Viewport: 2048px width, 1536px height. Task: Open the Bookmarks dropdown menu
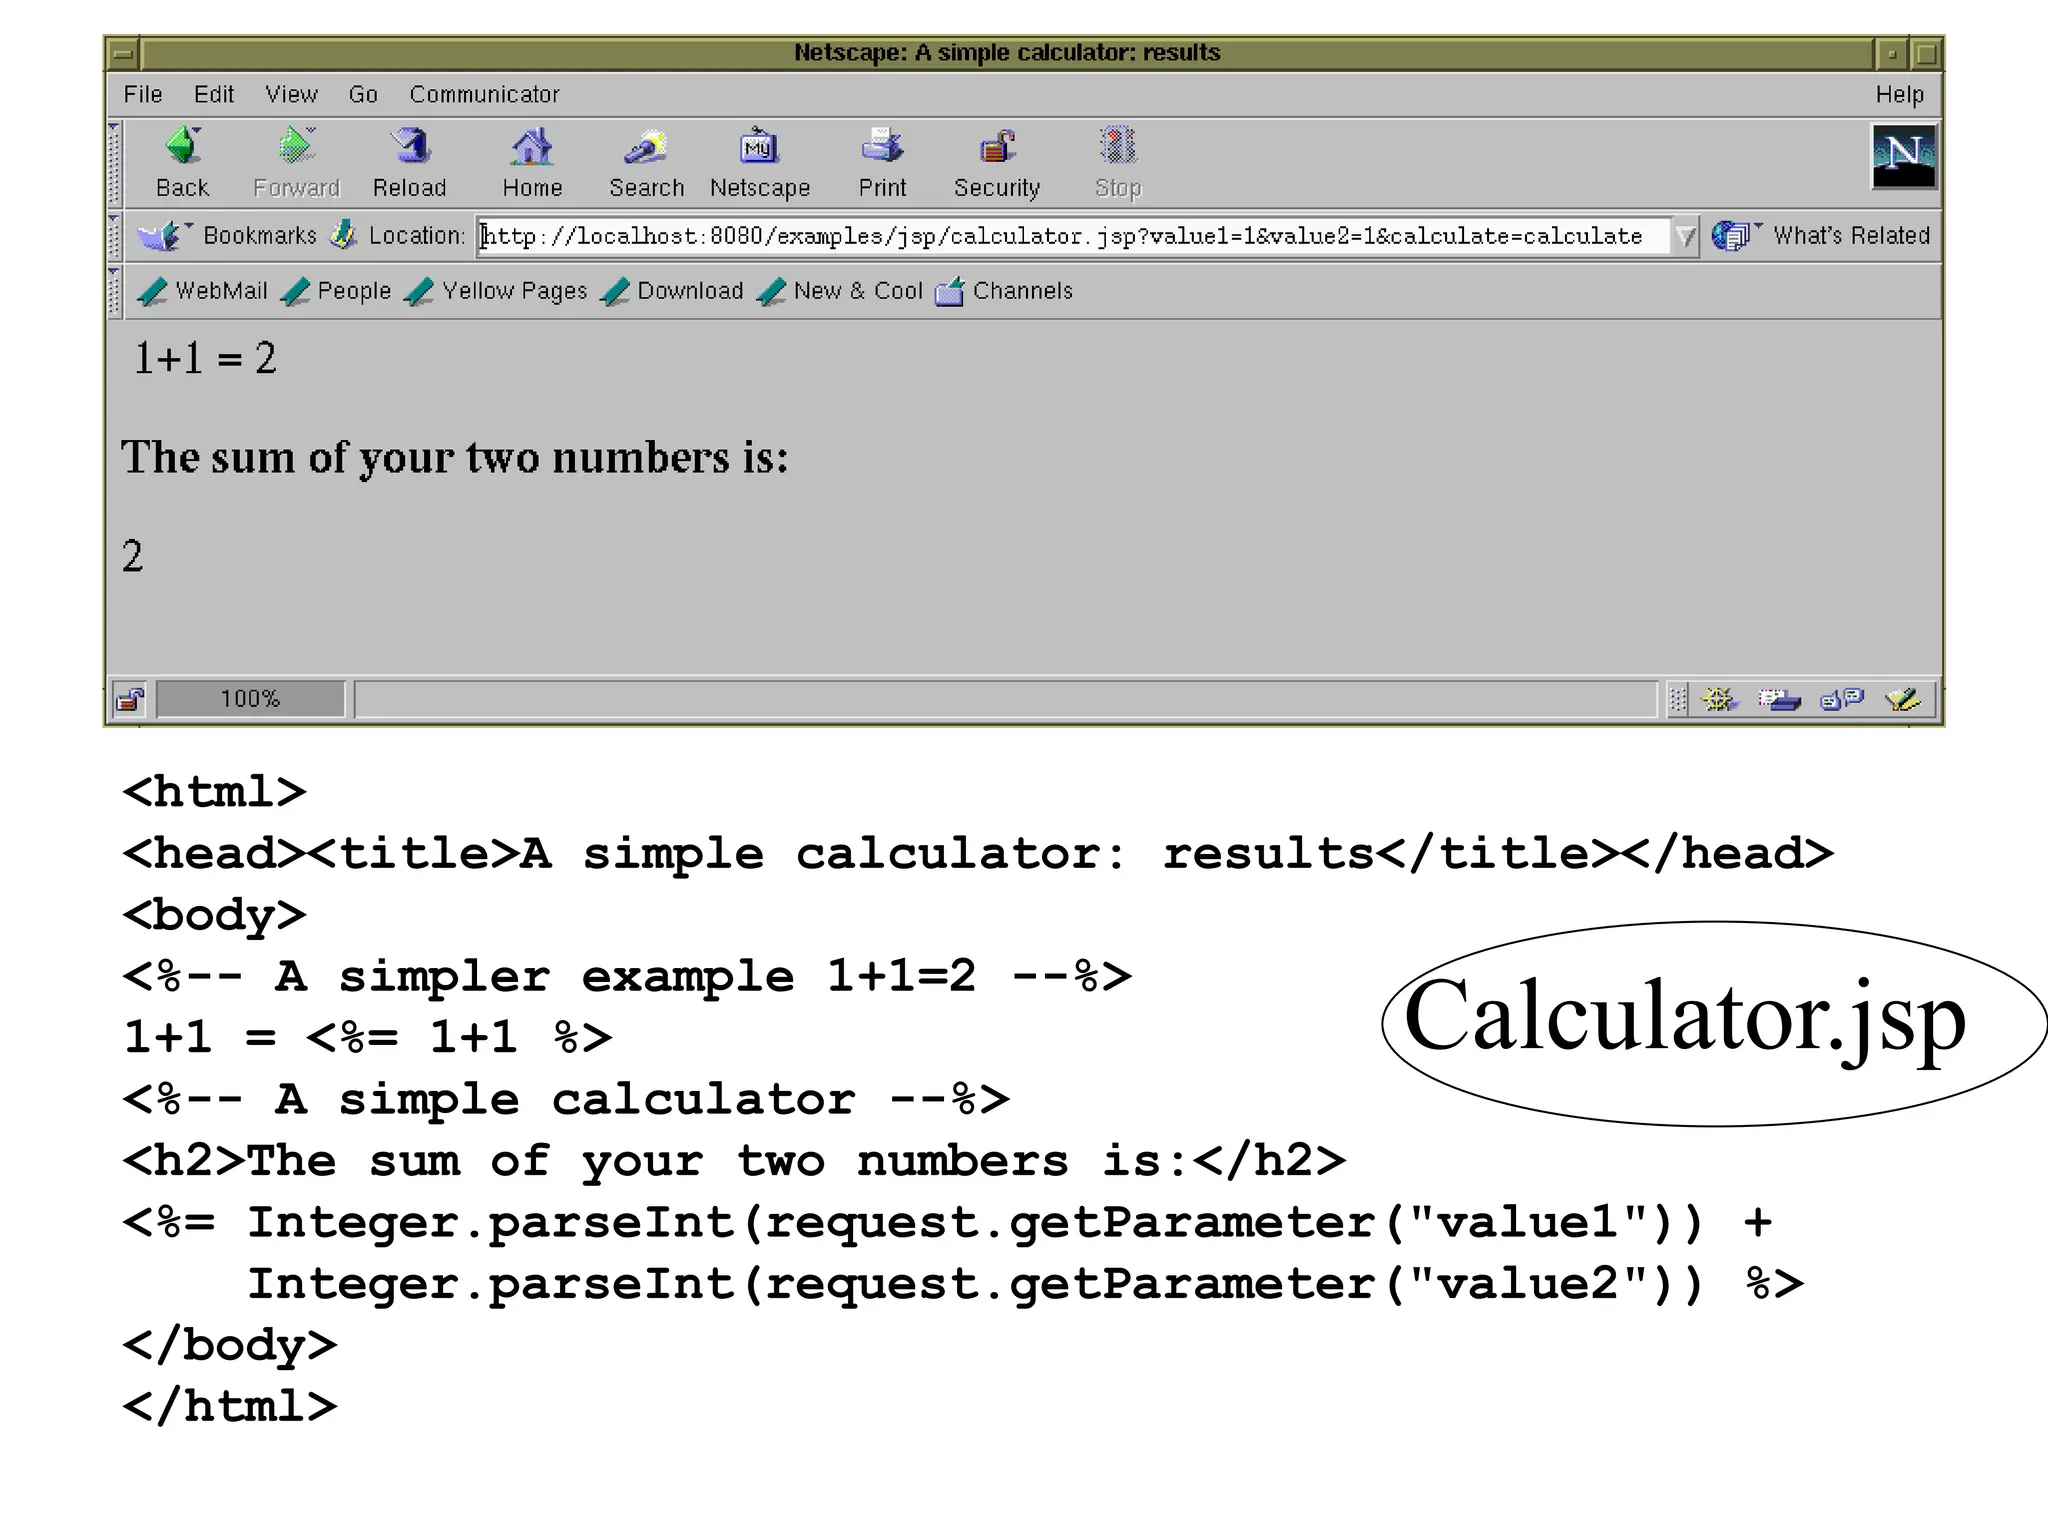pos(228,236)
